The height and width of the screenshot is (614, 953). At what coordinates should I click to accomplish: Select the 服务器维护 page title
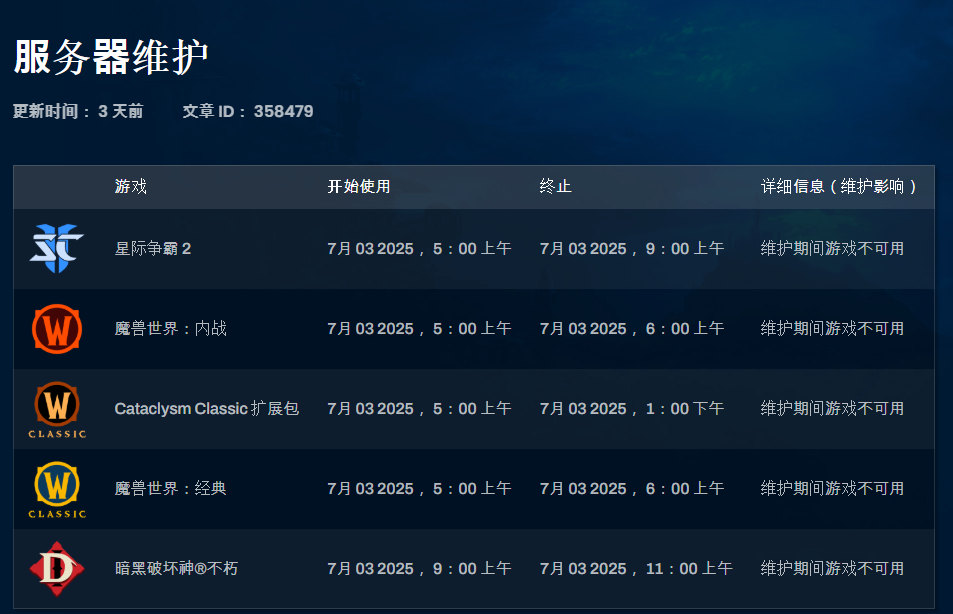click(111, 57)
